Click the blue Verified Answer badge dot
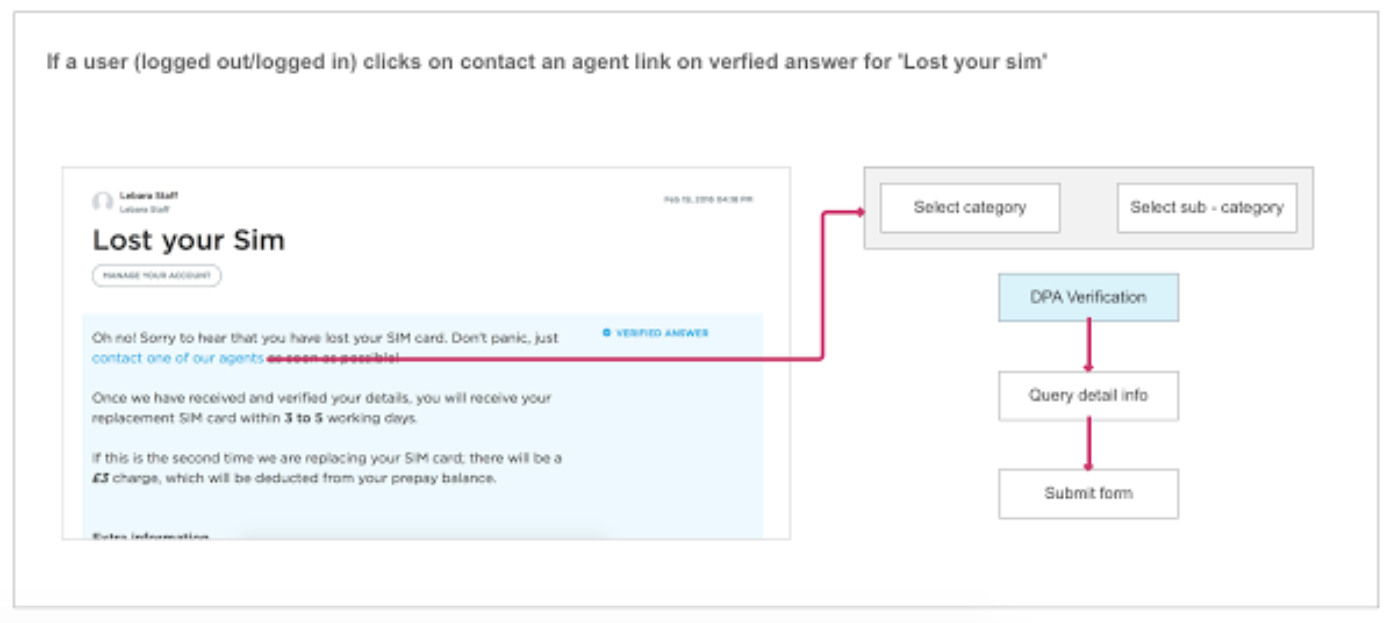Image resolution: width=1392 pixels, height=623 pixels. [x=607, y=333]
